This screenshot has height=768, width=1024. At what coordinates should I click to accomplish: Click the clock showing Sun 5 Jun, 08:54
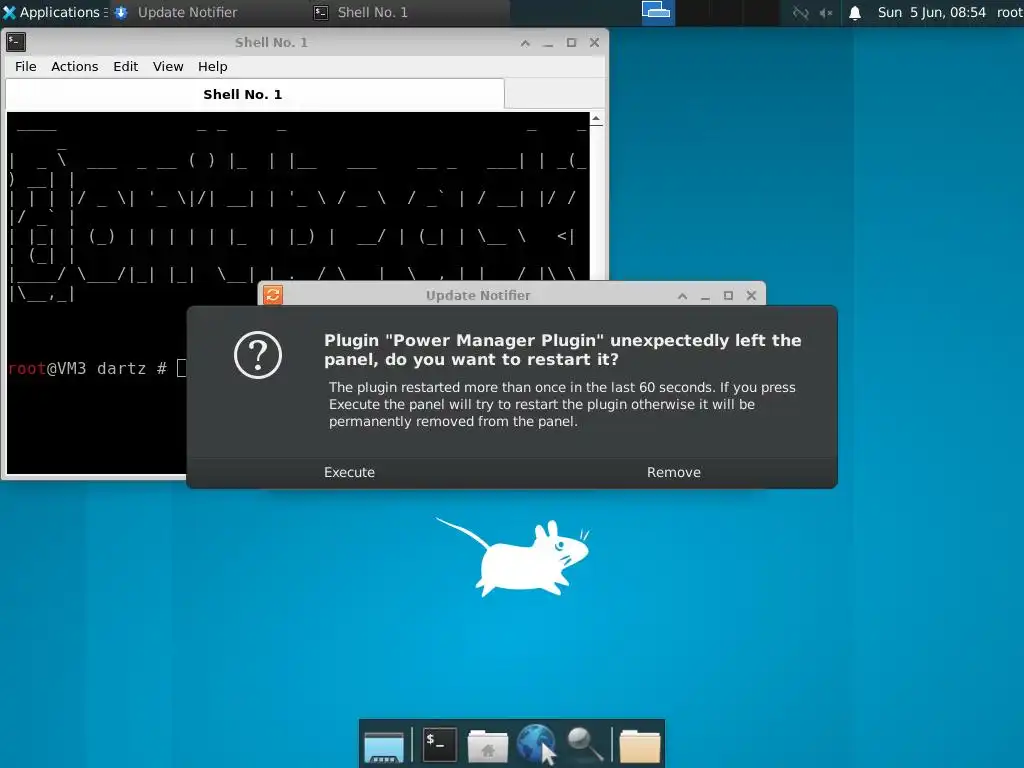tap(931, 12)
